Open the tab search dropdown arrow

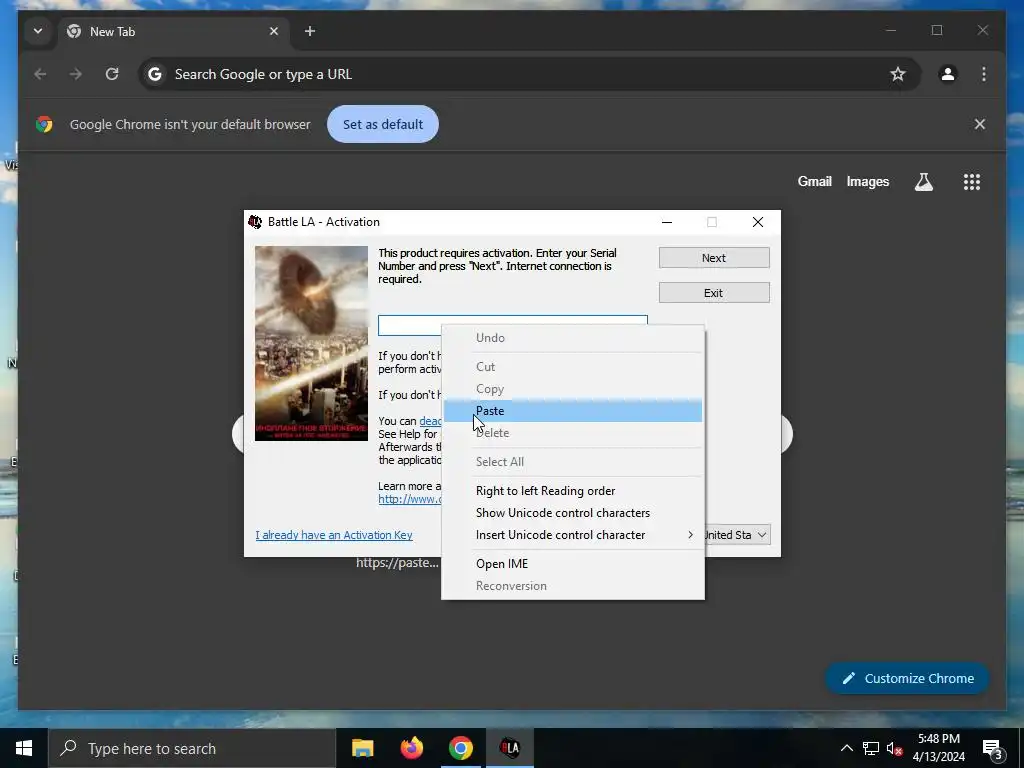coord(38,31)
